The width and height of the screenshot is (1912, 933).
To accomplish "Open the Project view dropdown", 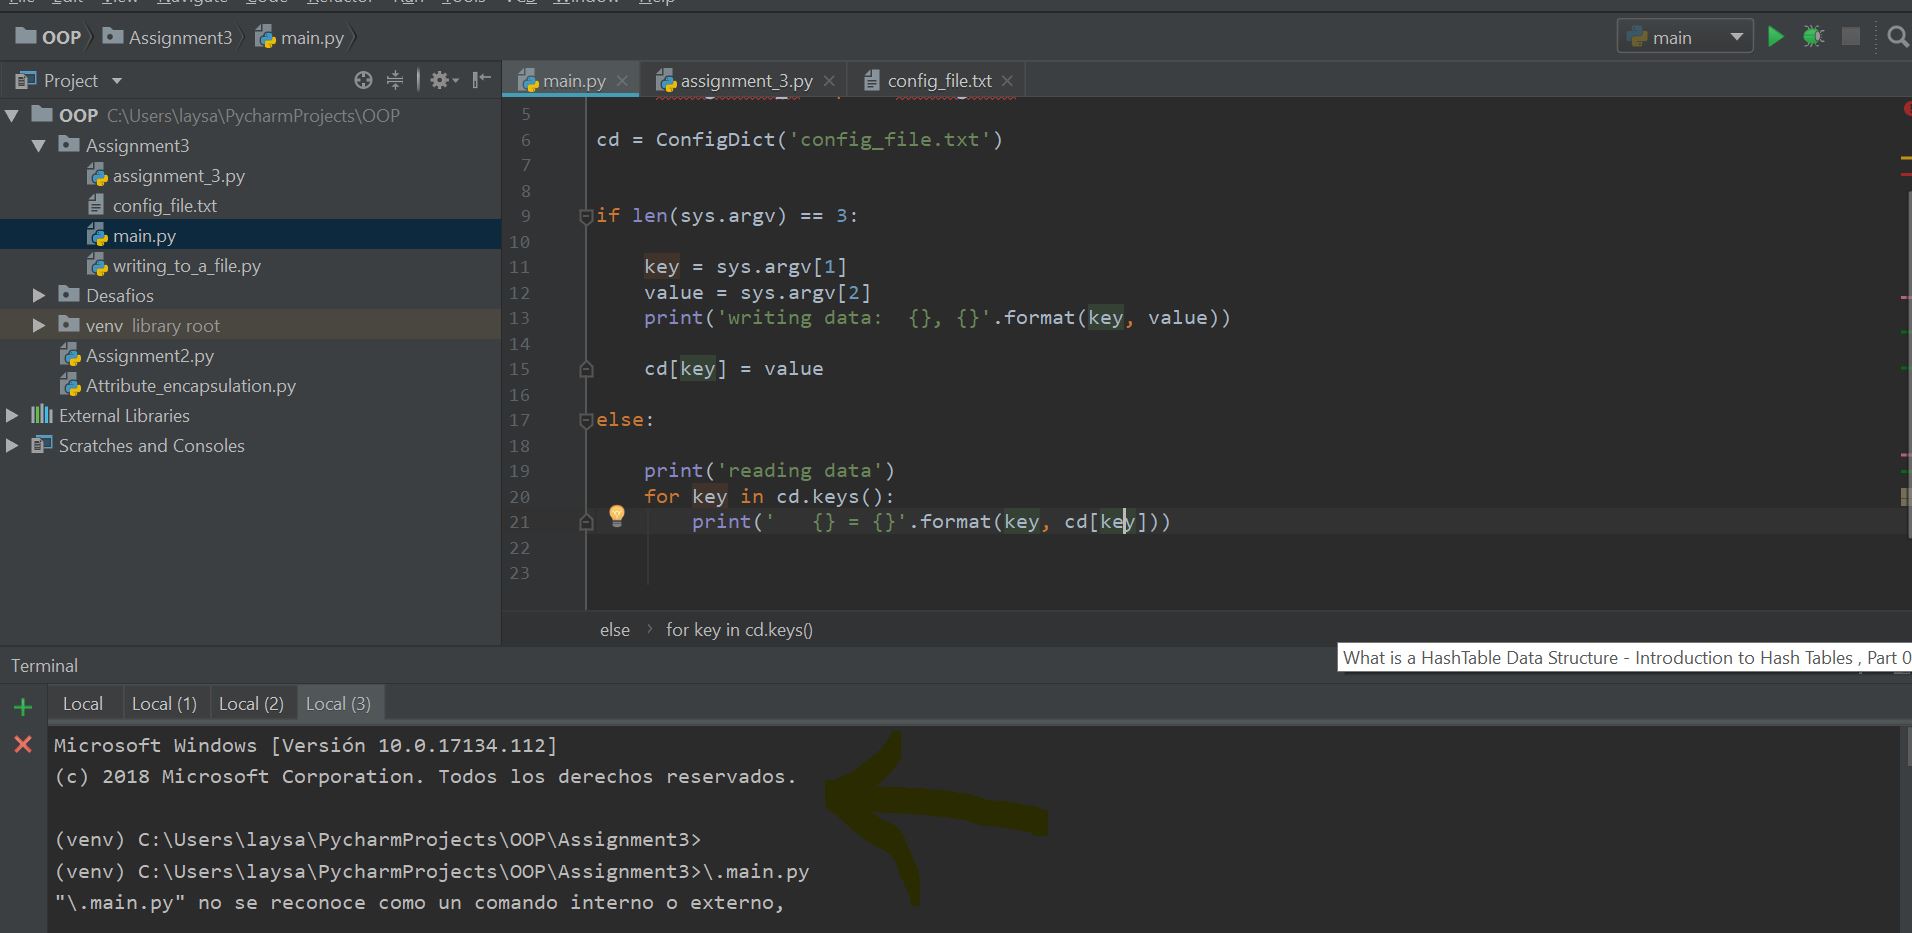I will [117, 80].
